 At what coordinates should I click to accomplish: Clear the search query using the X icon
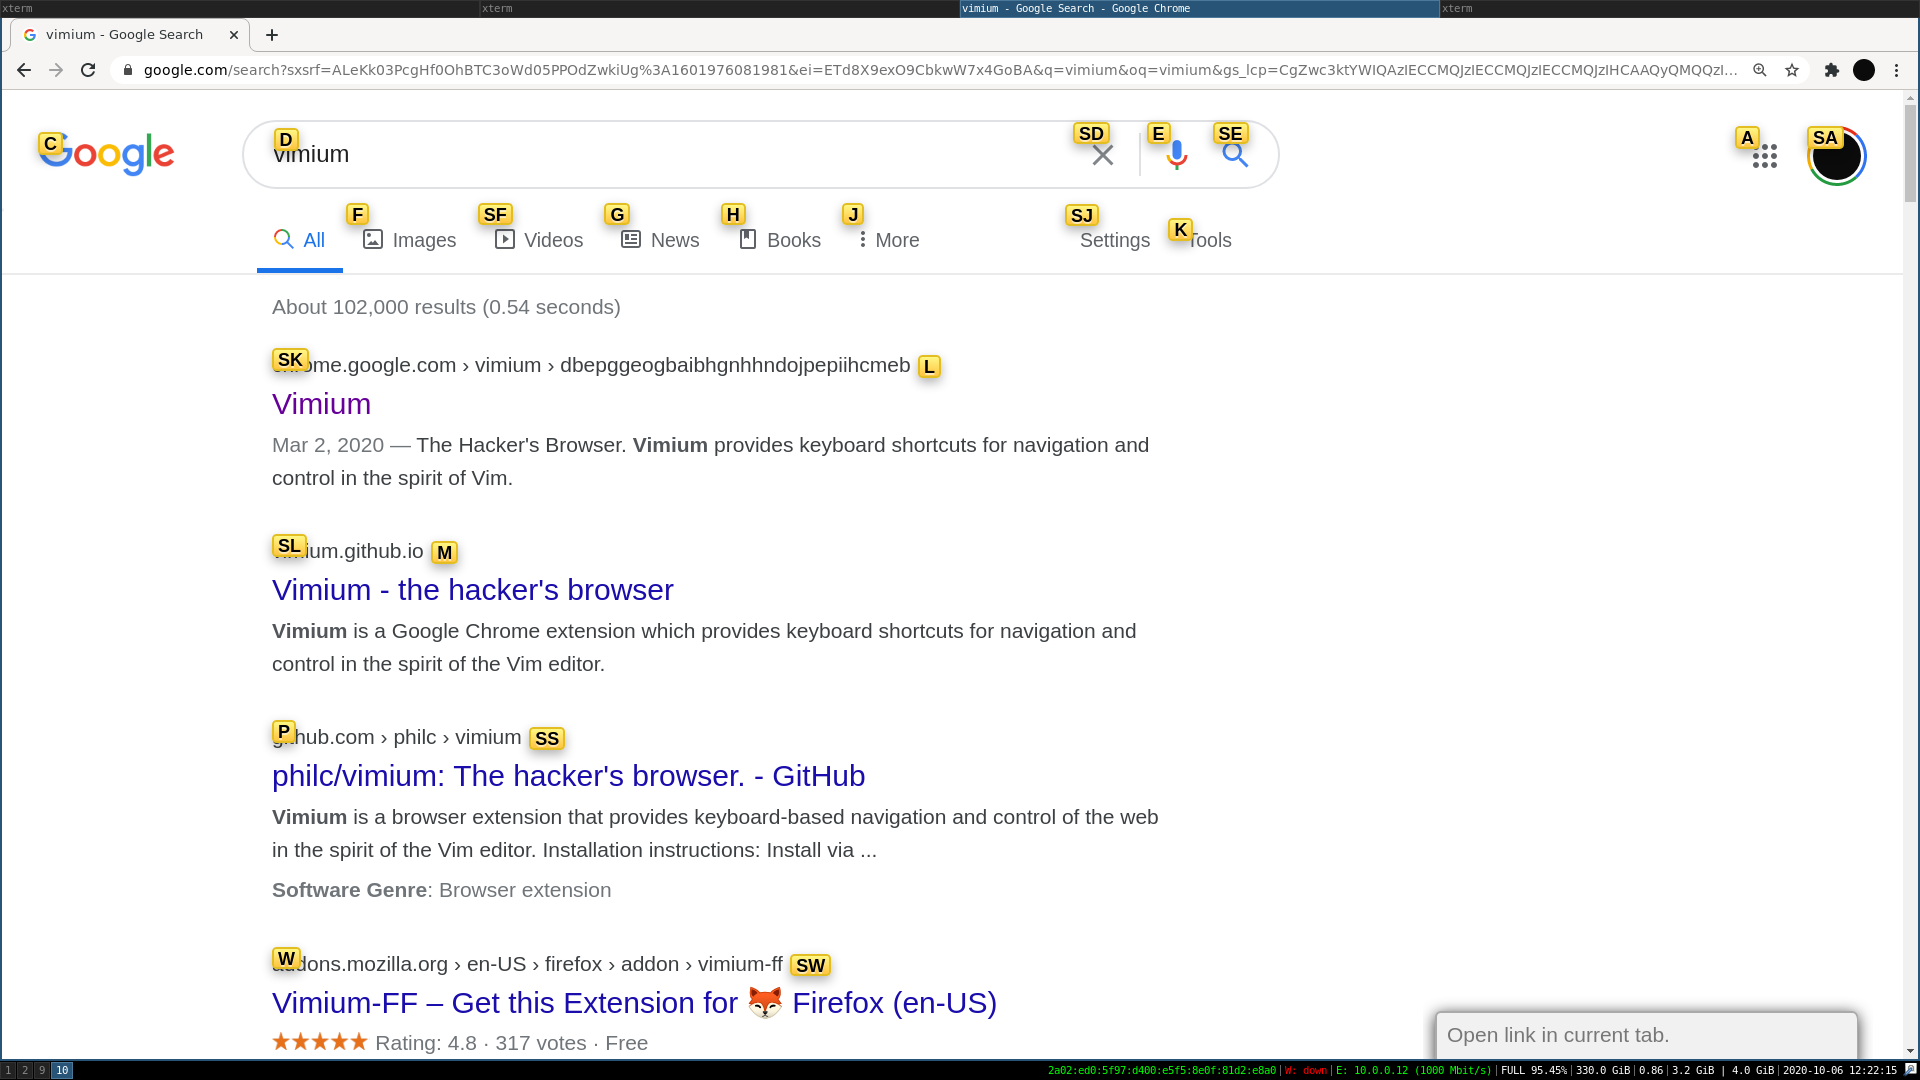click(x=1103, y=154)
